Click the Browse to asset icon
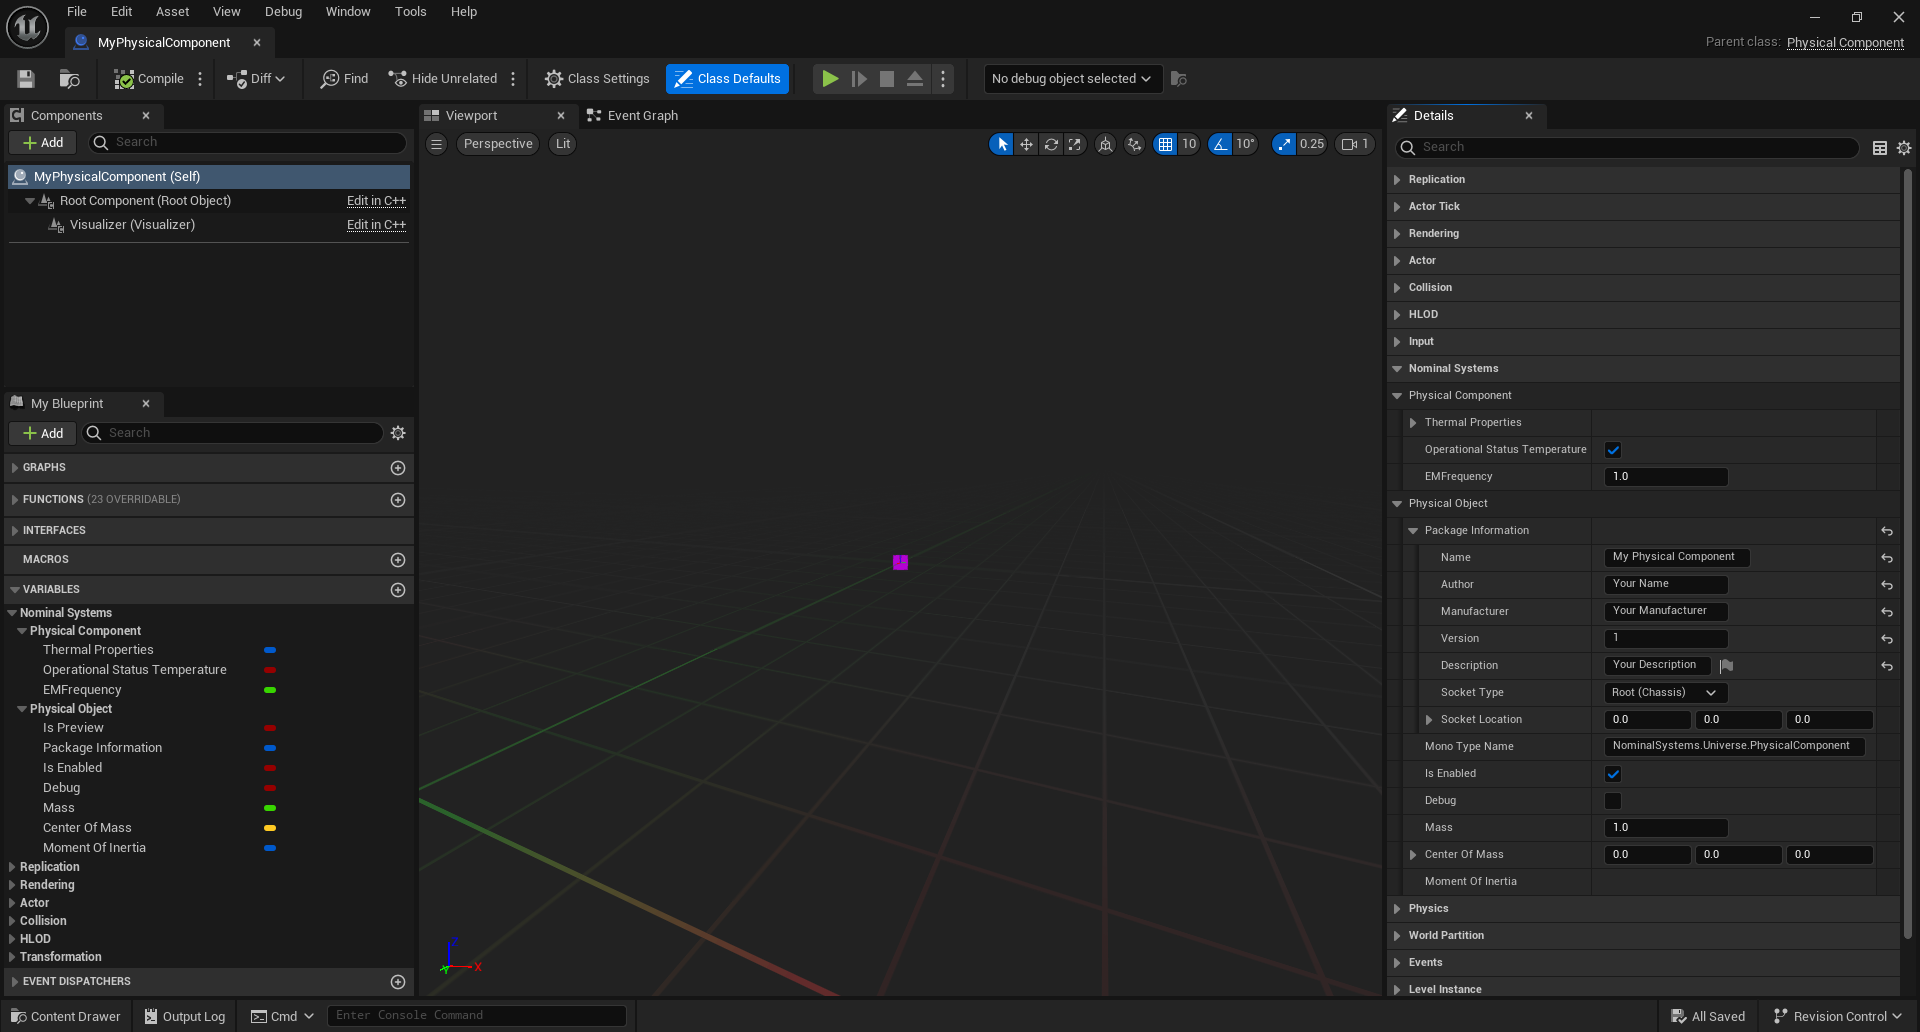 [x=69, y=79]
